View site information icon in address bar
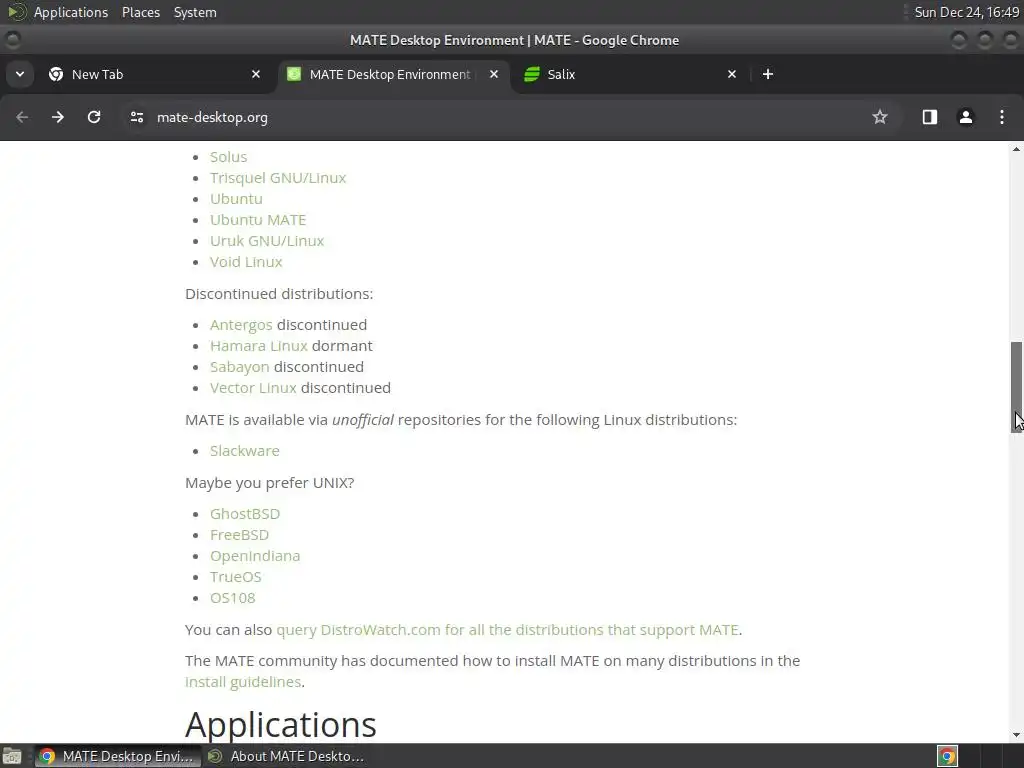Screen dimensions: 1024x768 (136, 117)
